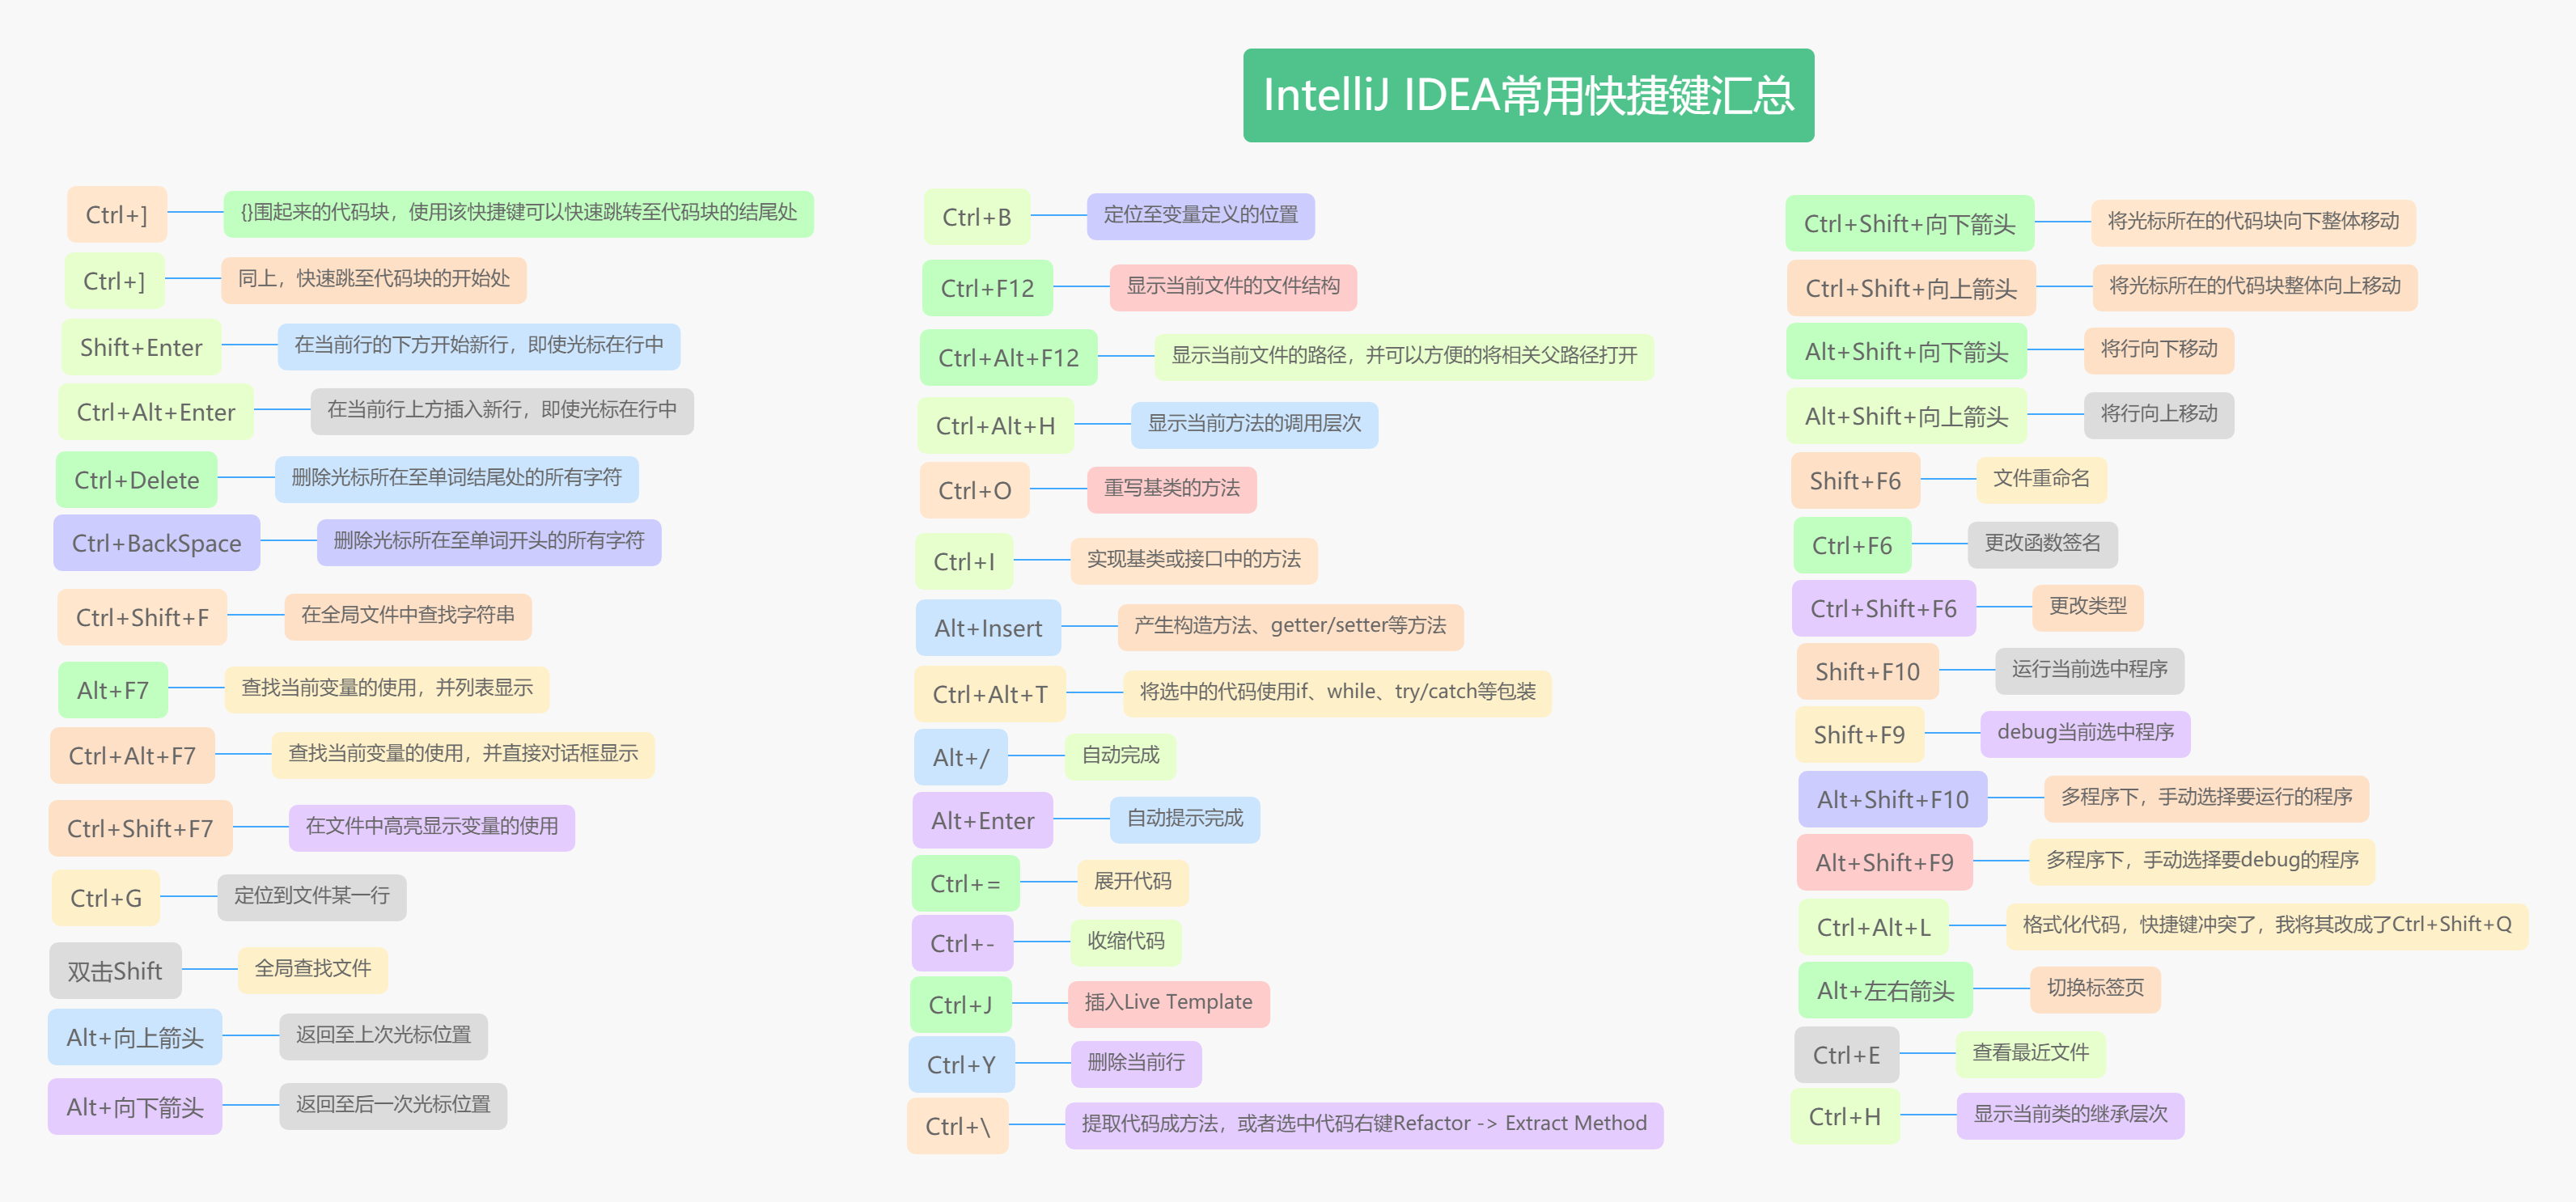Select the Shift+F10 node
Screen dimensions: 2576x1202
click(1868, 671)
